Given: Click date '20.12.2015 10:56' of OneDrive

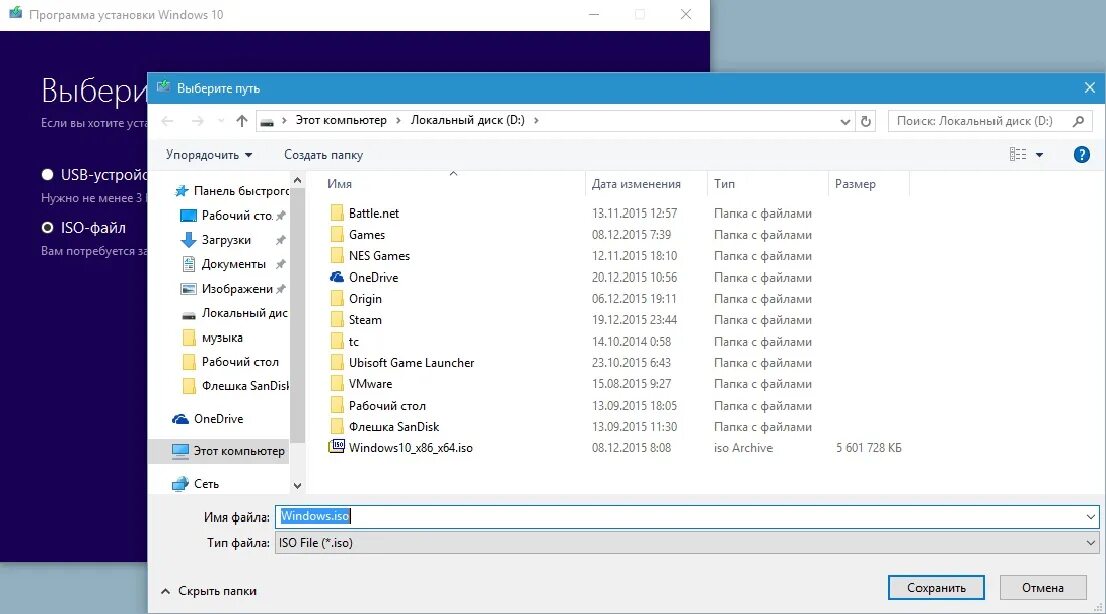Looking at the screenshot, I should tap(634, 277).
